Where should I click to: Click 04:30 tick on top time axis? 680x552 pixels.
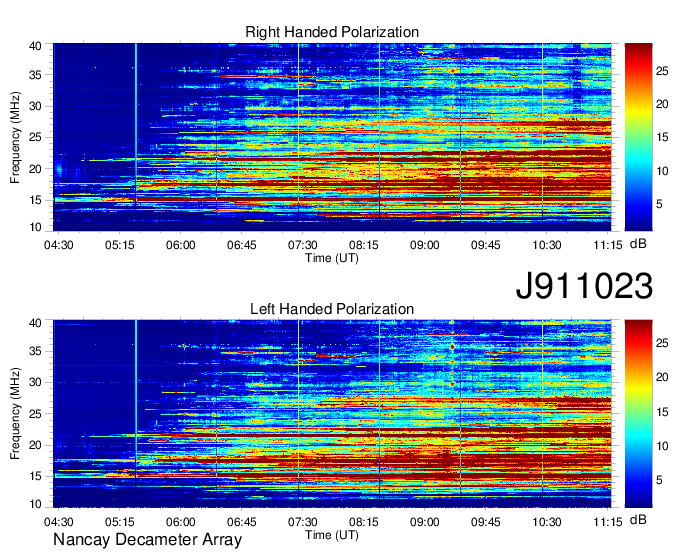click(59, 245)
